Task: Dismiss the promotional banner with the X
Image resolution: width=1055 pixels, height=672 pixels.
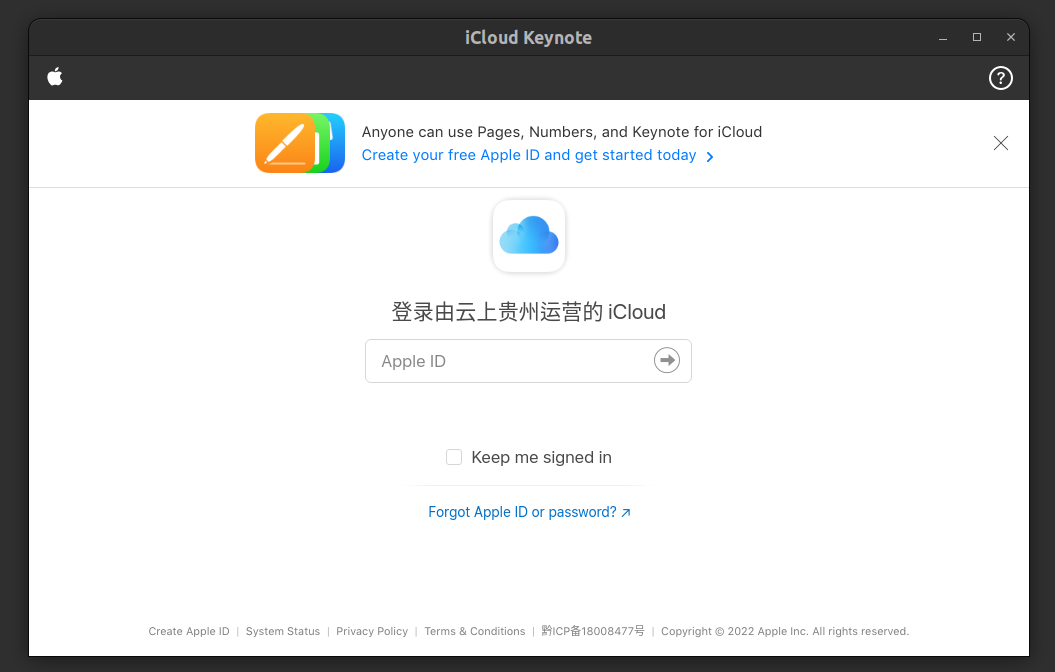Action: tap(1001, 143)
